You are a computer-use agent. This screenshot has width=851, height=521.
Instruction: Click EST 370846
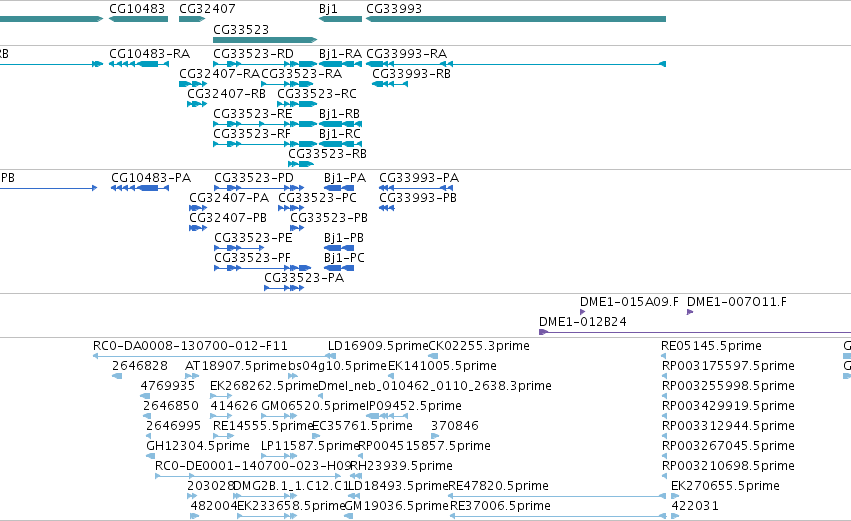point(435,436)
